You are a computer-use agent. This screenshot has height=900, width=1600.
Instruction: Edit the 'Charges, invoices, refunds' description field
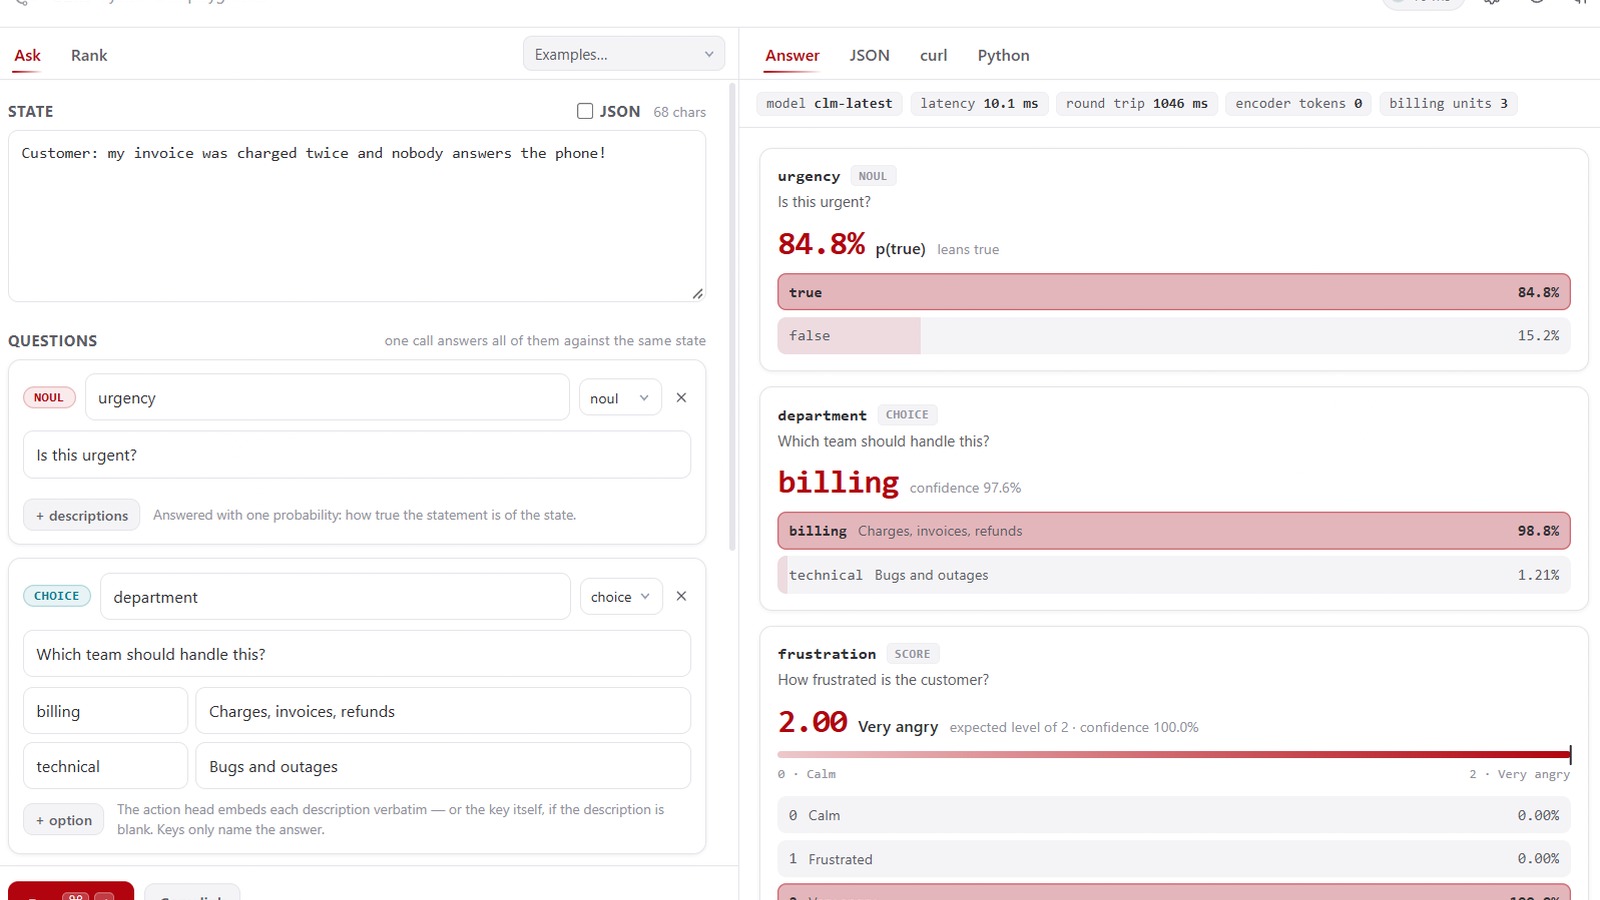click(x=443, y=711)
